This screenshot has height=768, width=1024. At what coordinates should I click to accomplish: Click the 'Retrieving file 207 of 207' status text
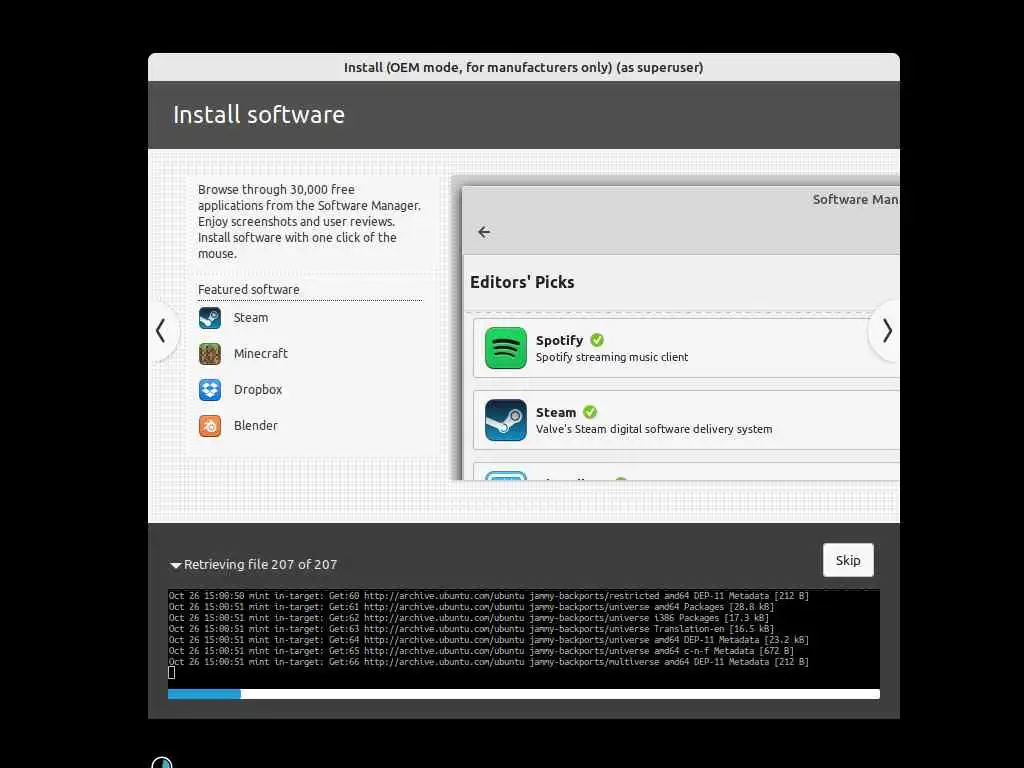point(261,564)
